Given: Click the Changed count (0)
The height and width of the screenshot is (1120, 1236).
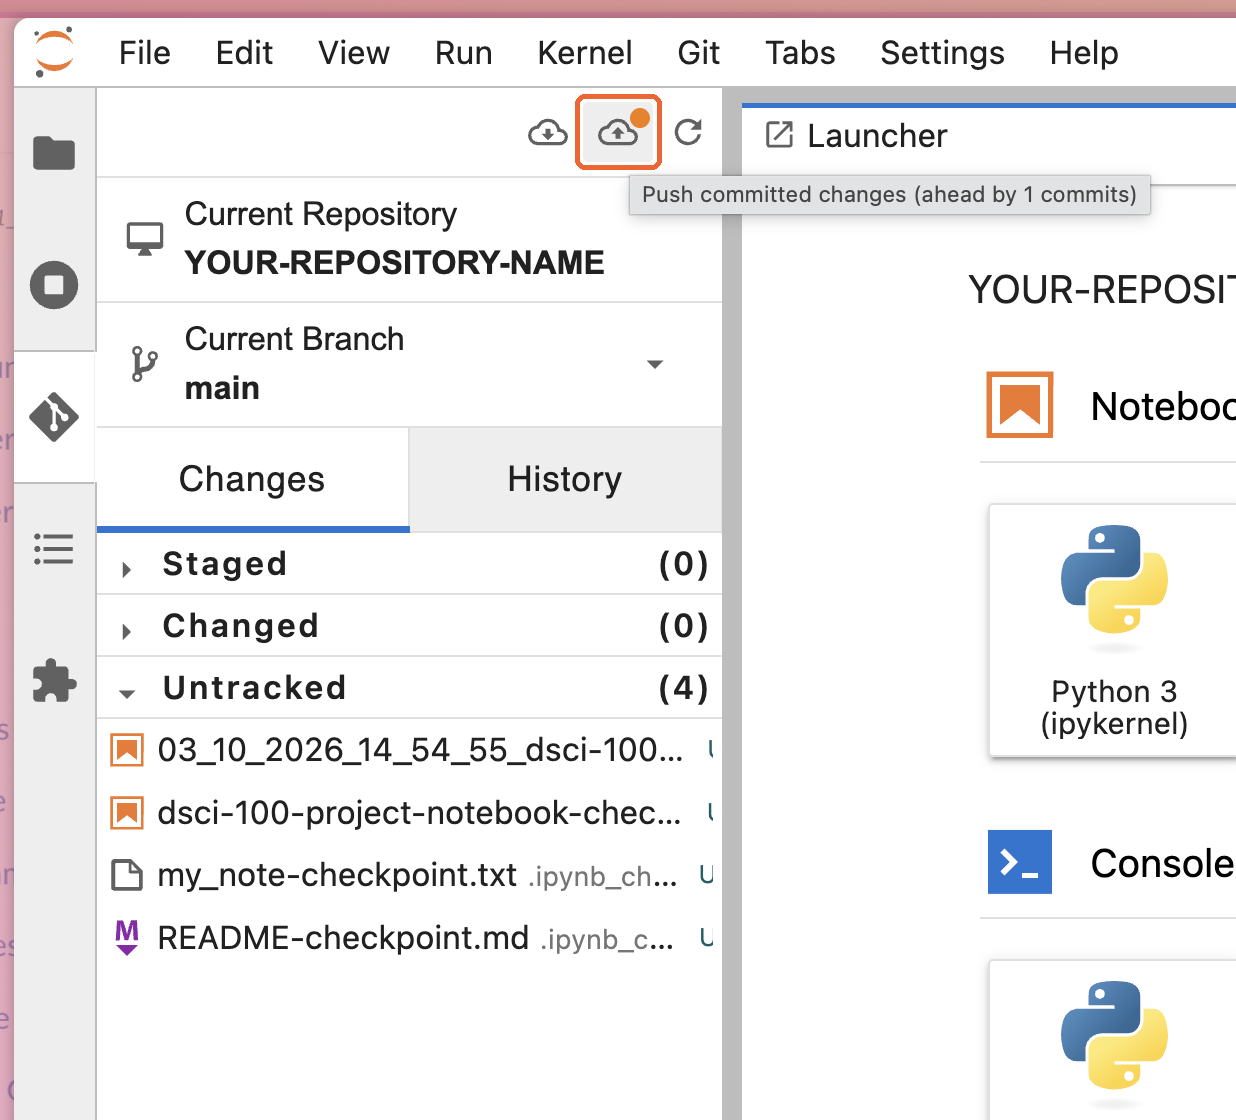Looking at the screenshot, I should click(x=683, y=626).
